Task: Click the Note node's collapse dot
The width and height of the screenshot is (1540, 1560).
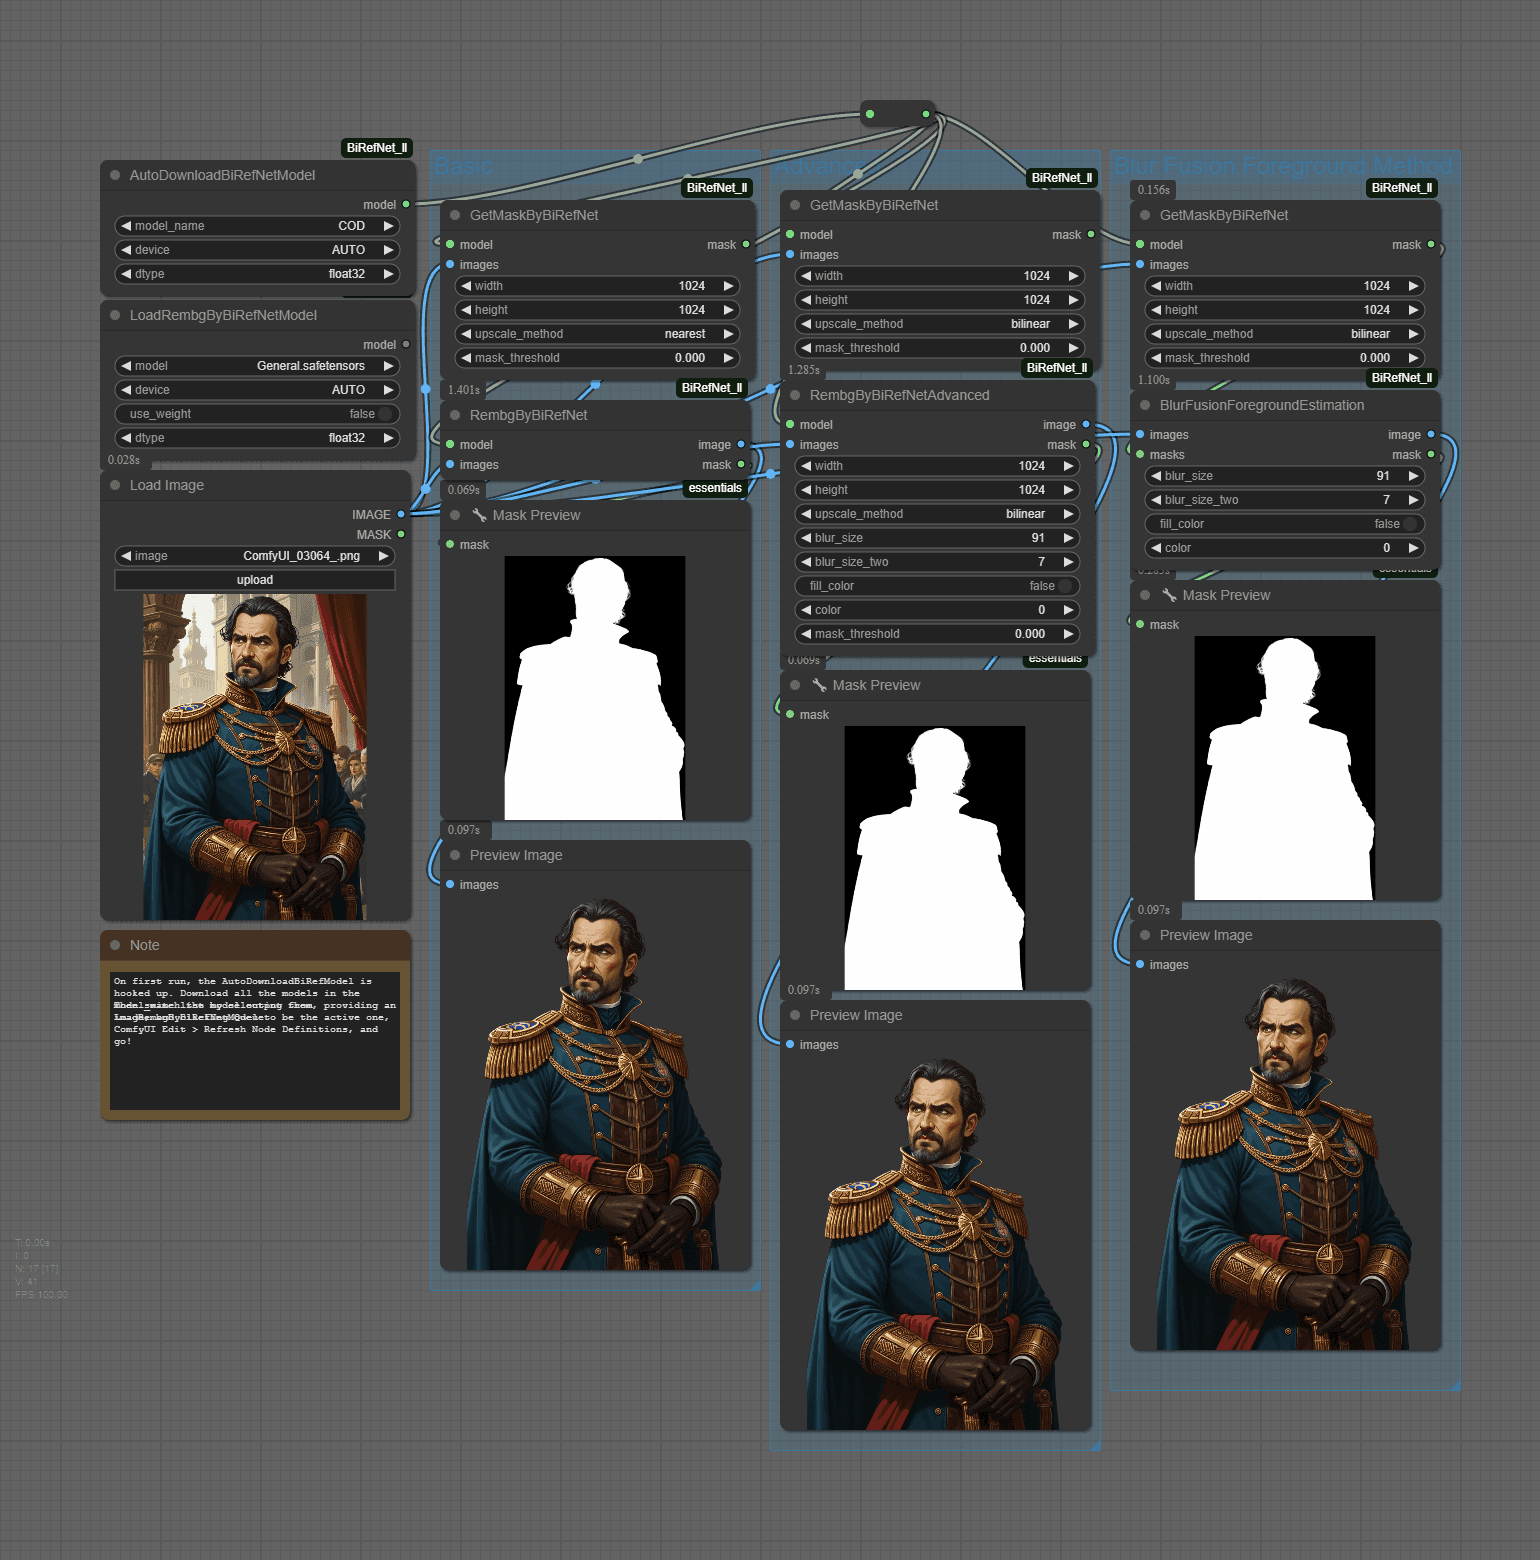Action: click(115, 945)
